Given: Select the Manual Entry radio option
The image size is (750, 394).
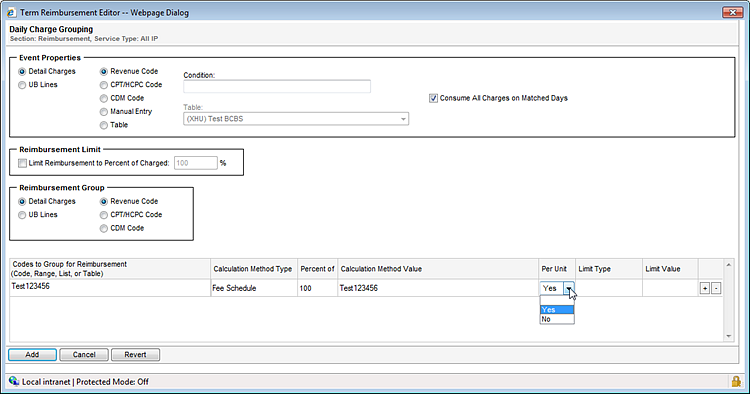Looking at the screenshot, I should point(104,112).
